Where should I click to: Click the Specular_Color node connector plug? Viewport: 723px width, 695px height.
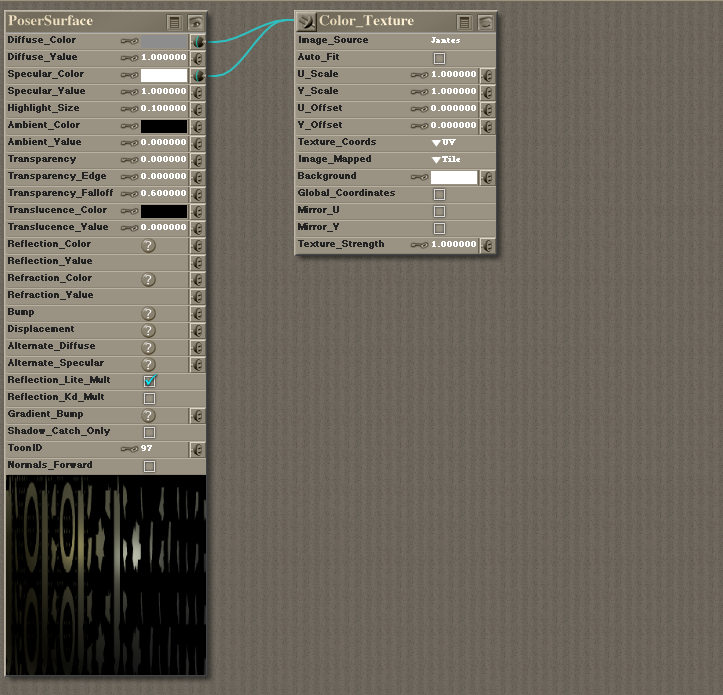point(197,75)
